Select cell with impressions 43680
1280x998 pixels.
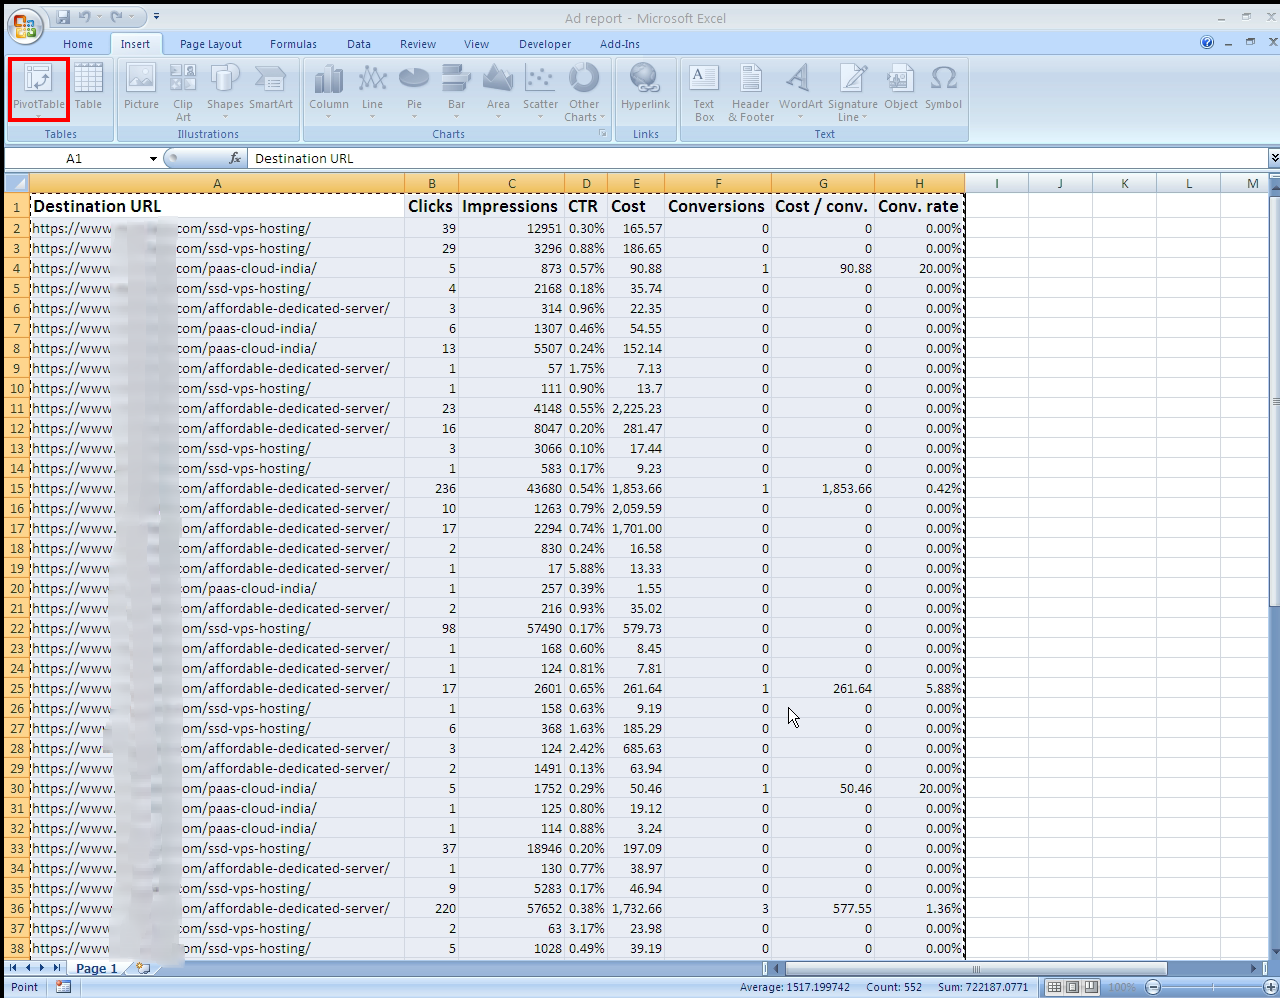point(511,488)
